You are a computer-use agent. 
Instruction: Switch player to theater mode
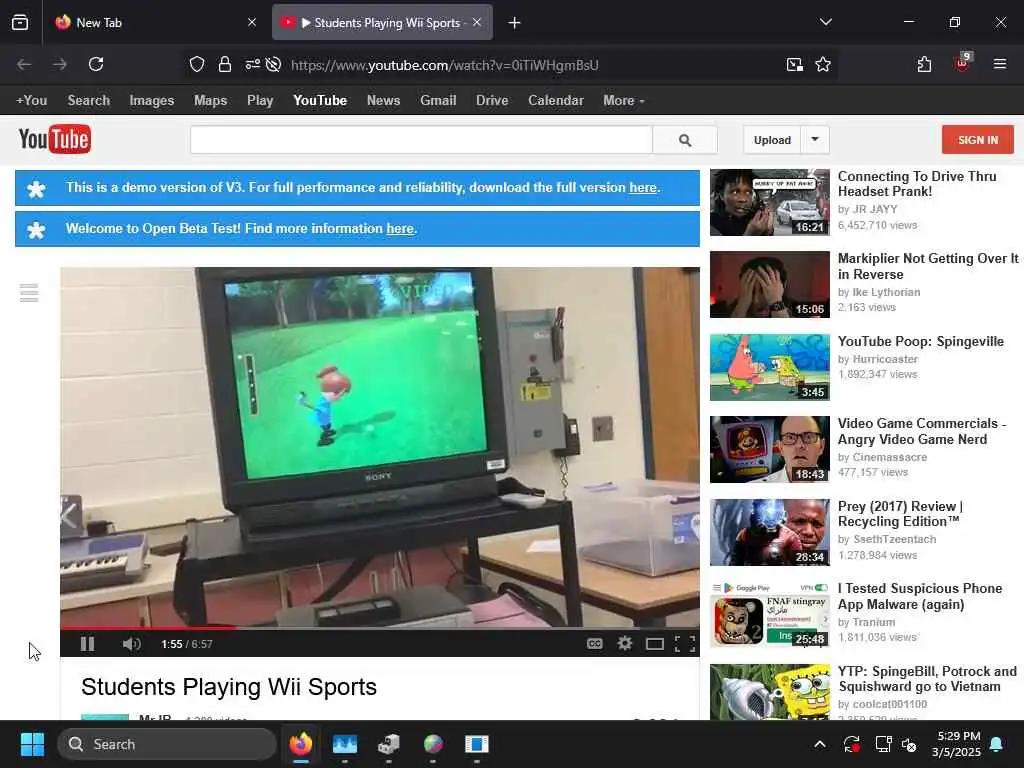click(x=654, y=645)
